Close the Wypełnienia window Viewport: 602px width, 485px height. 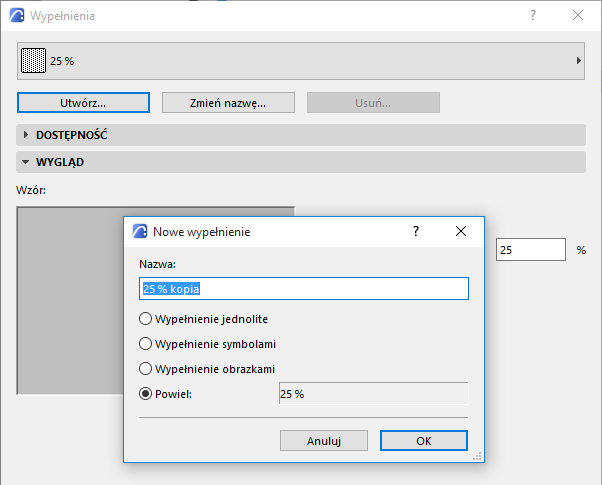coord(578,15)
